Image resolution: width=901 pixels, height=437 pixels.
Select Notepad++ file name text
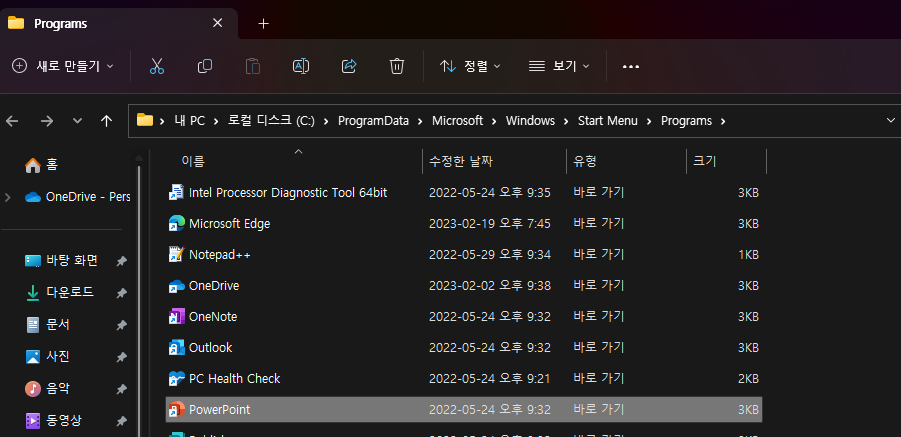point(220,255)
